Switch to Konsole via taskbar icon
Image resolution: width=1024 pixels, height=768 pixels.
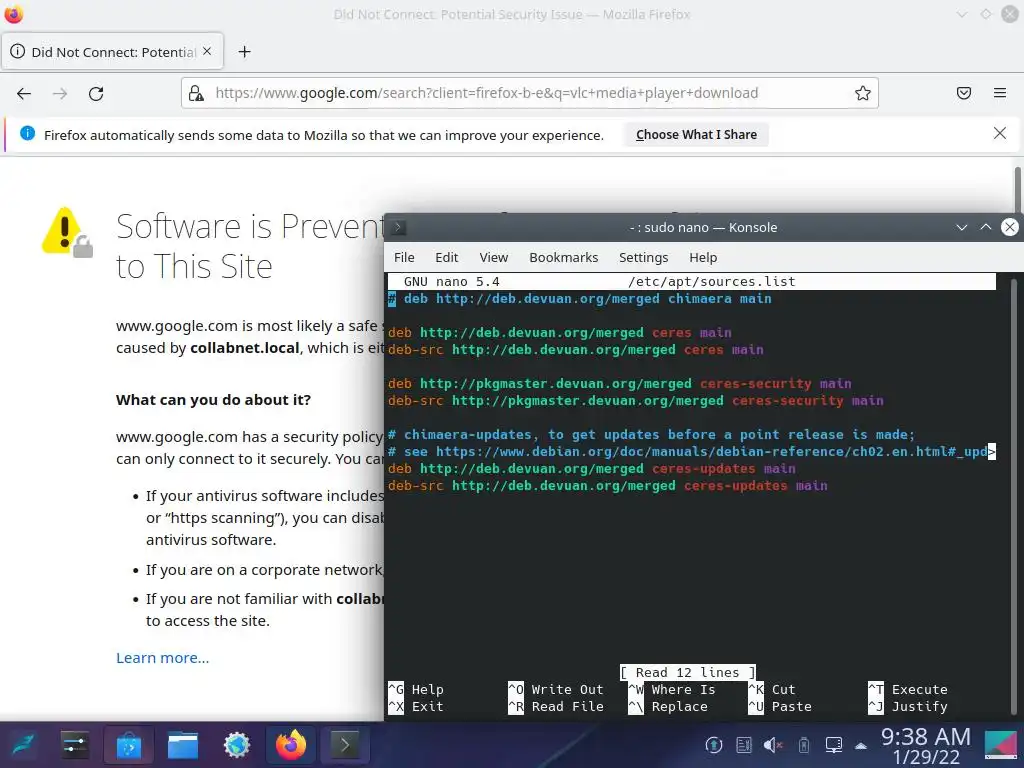pos(345,745)
